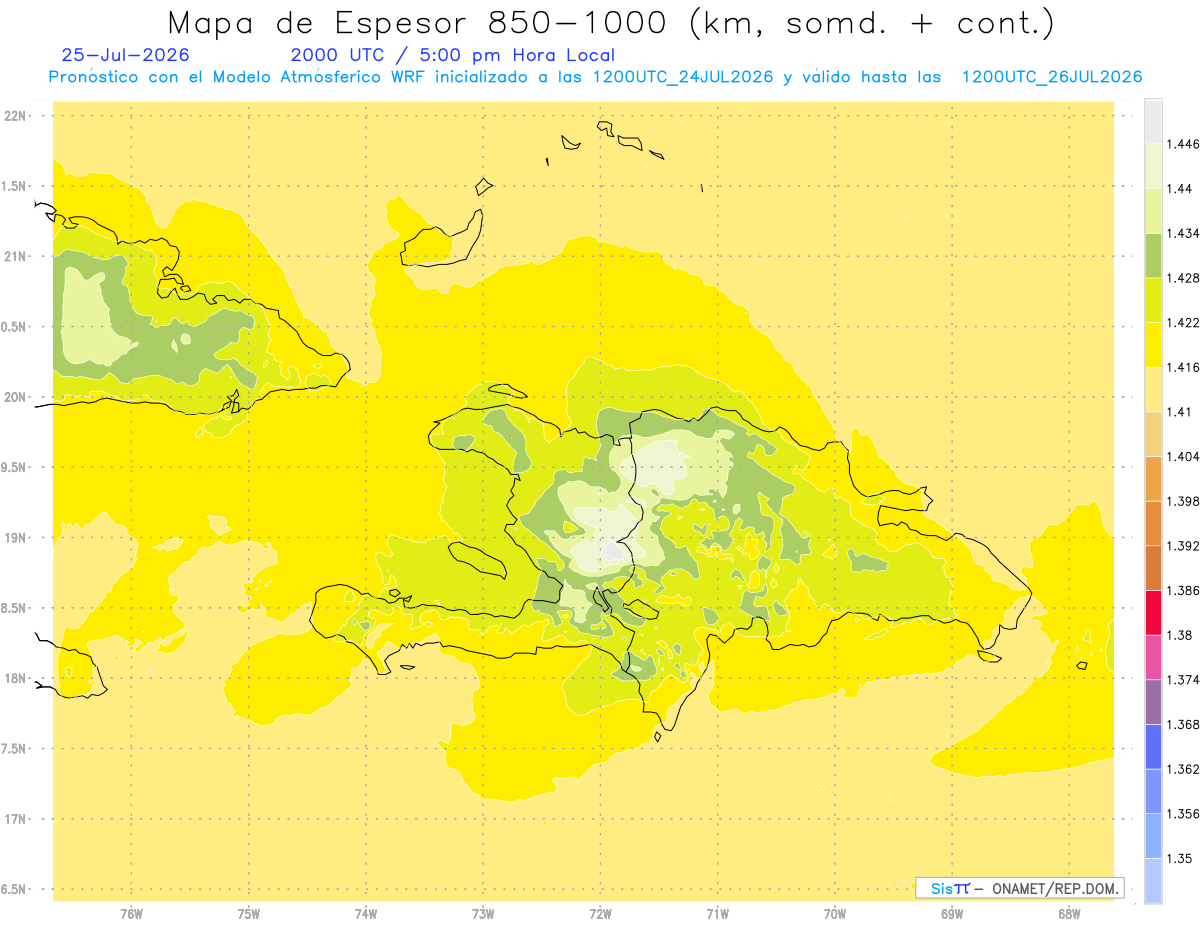Click the tan swatch between 1.404 and 1.41
This screenshot has width=1200, height=927.
[1154, 434]
